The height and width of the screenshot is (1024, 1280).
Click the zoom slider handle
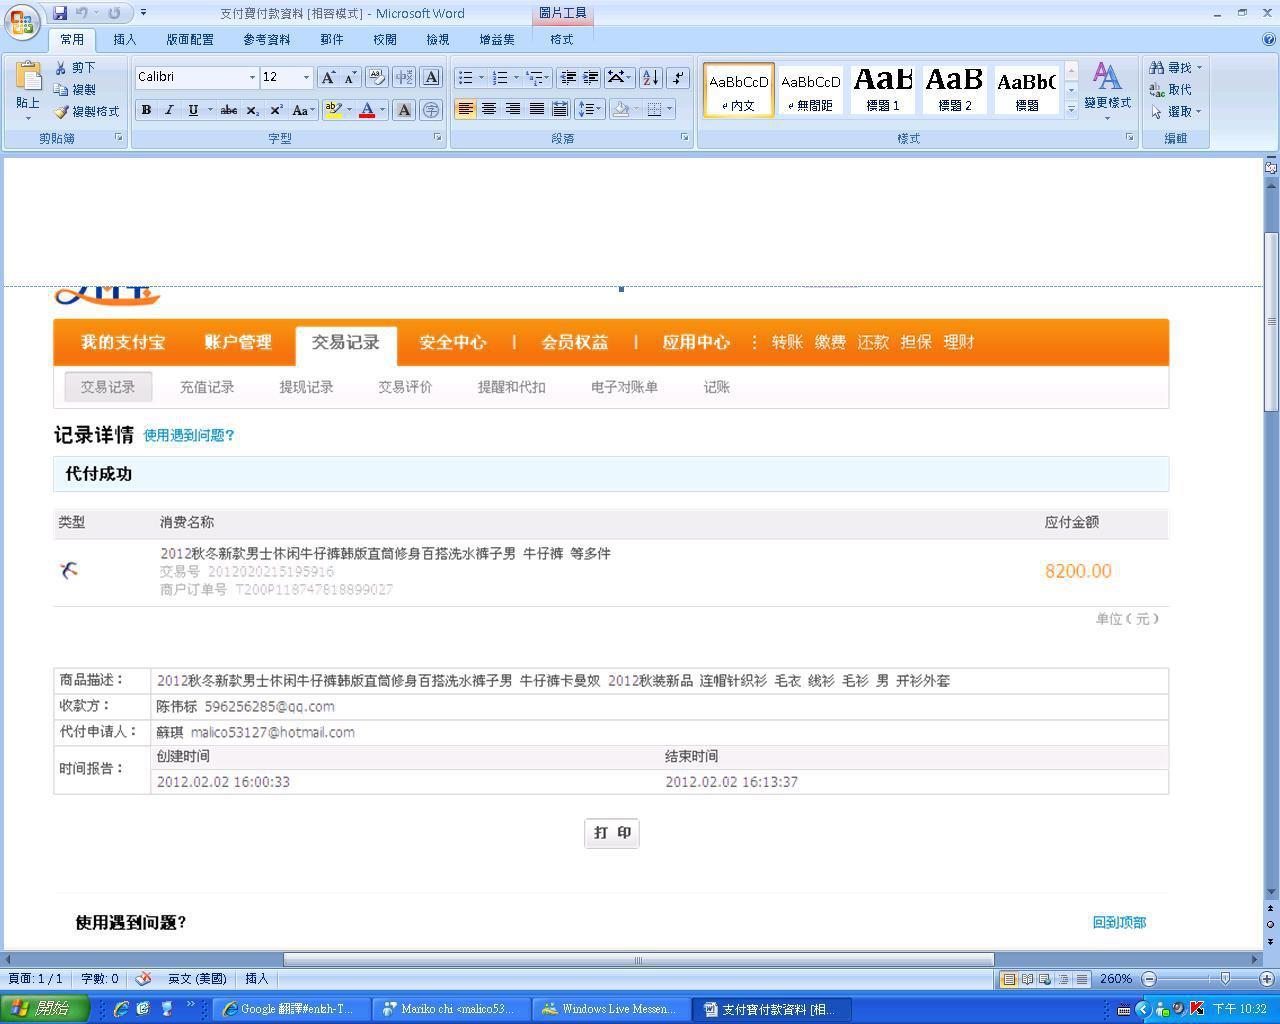1224,979
